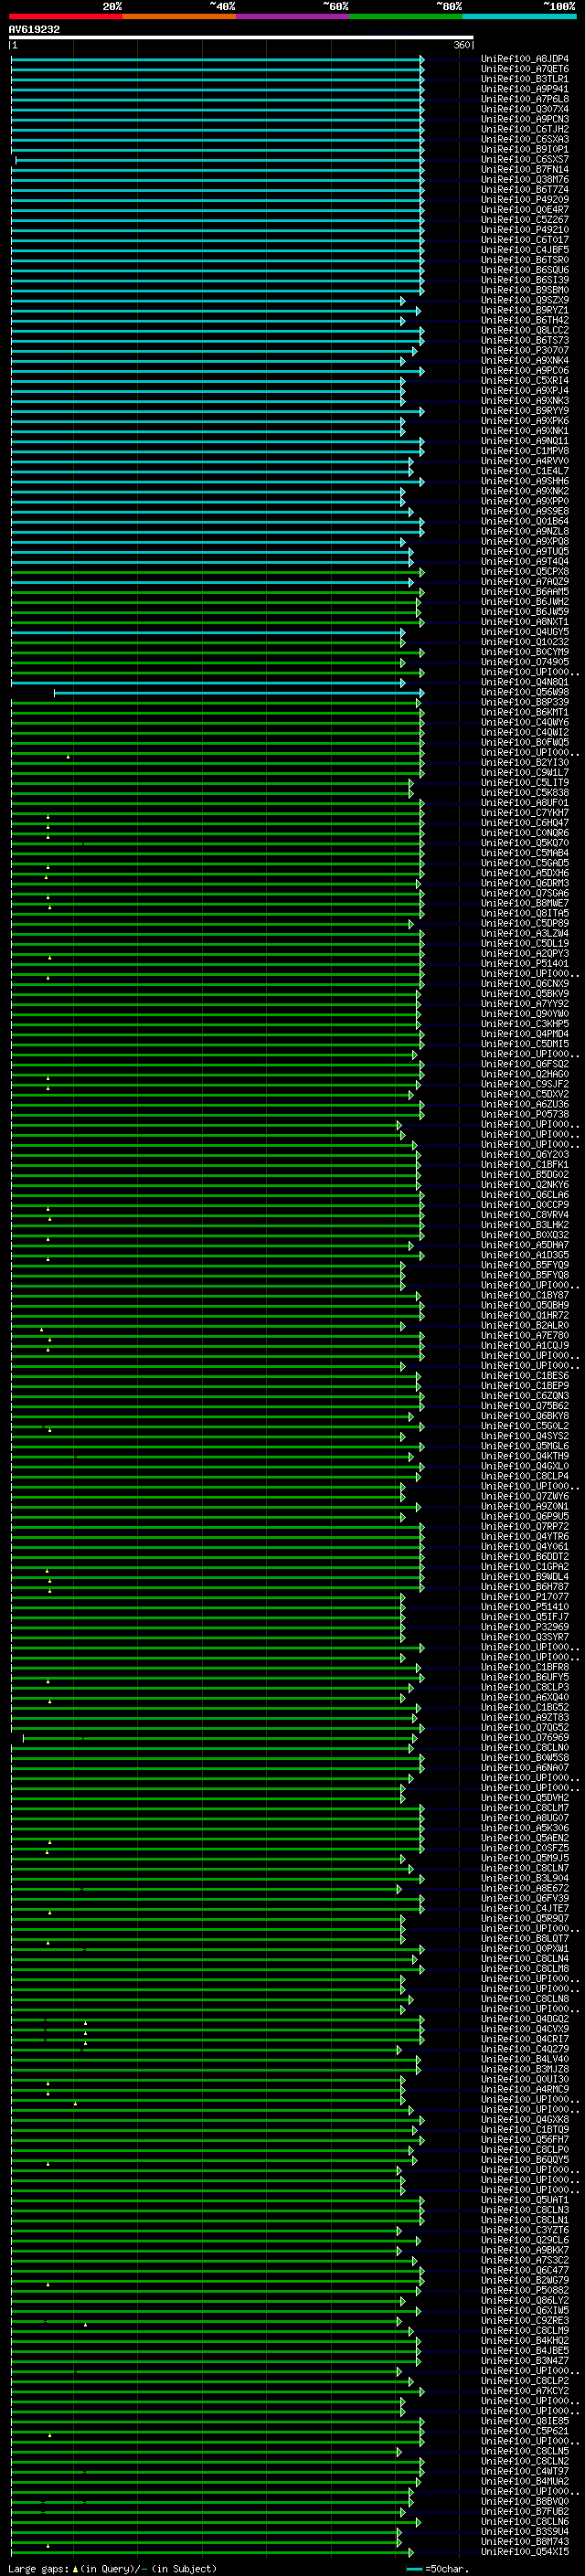Open hit UniRef100_A9P941

pos(525,89)
